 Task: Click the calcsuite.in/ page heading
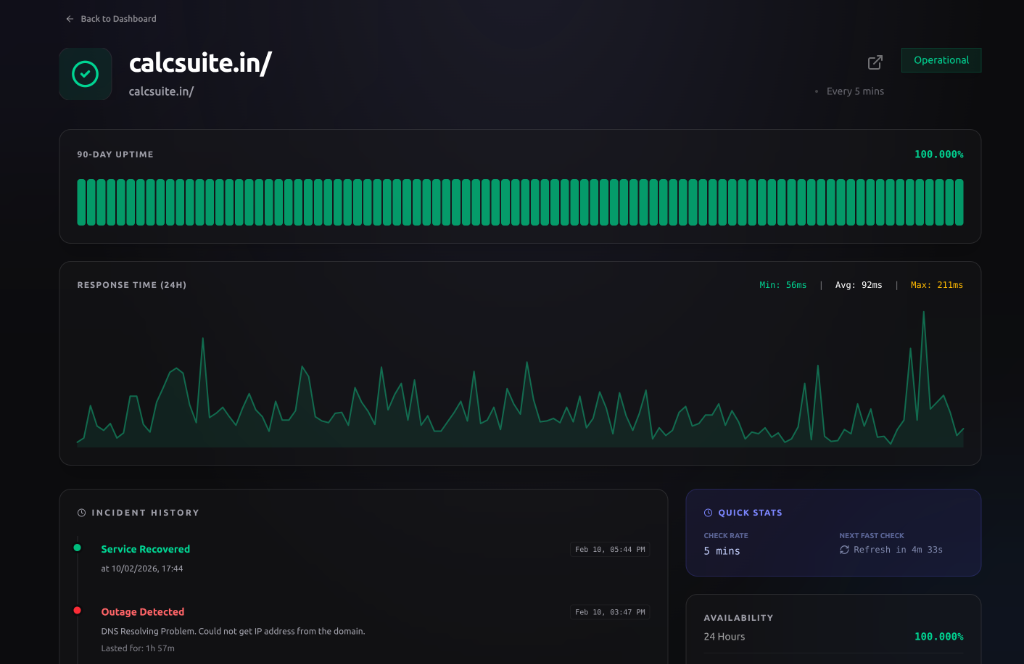(200, 64)
